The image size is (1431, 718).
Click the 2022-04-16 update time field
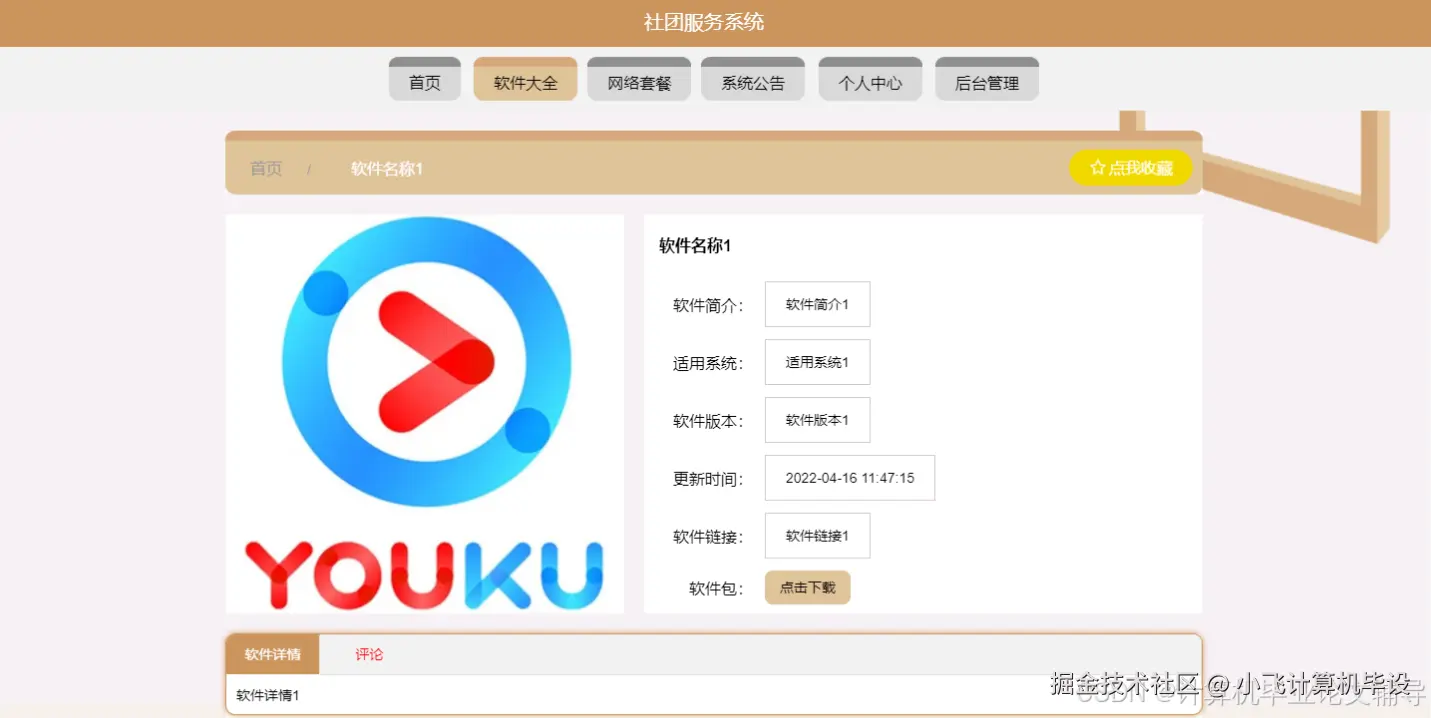coord(849,477)
